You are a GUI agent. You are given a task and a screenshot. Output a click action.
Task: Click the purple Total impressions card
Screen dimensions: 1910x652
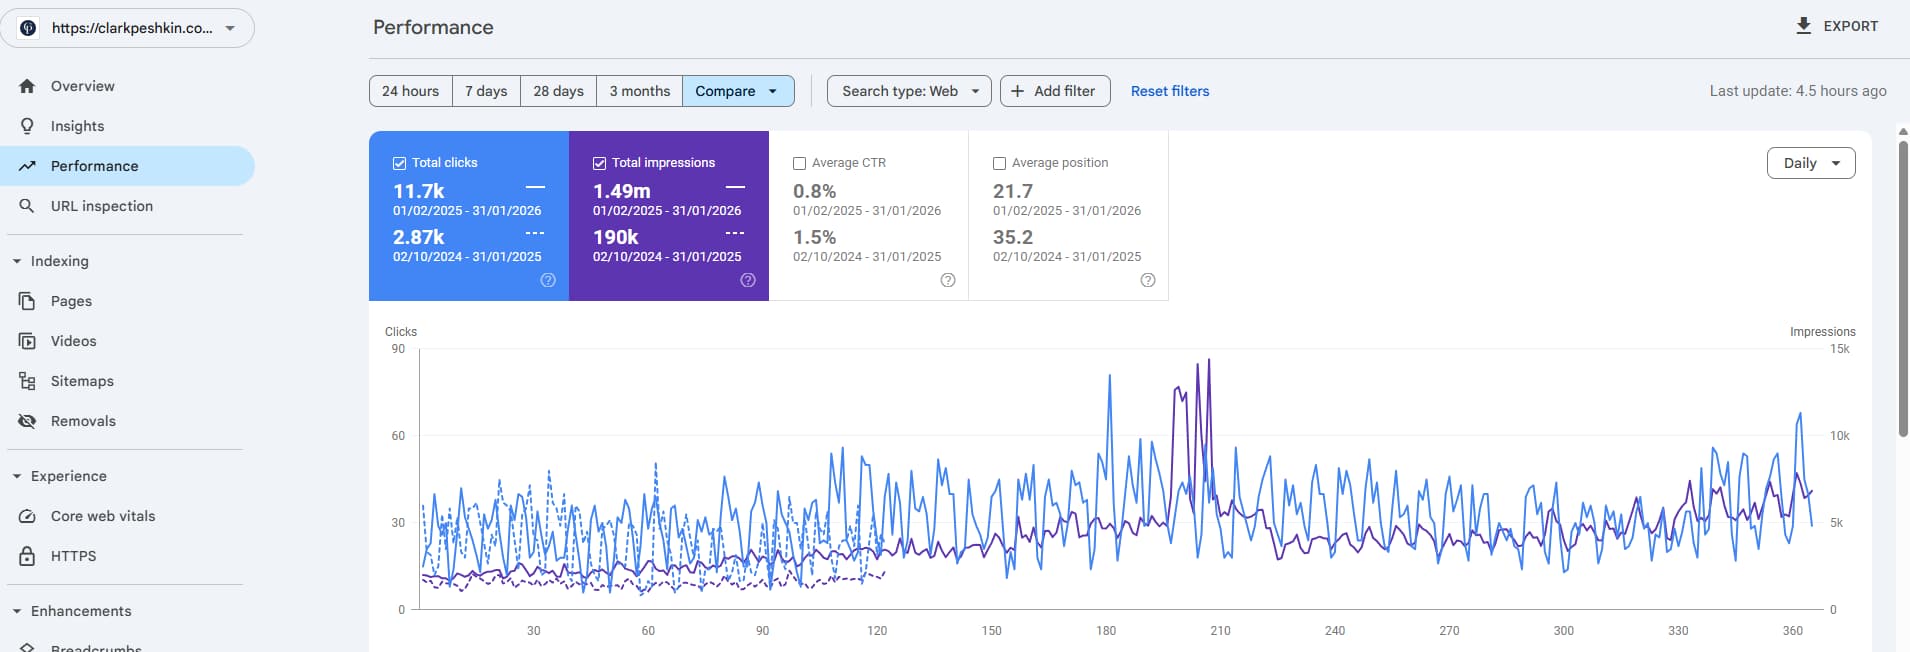(x=668, y=215)
